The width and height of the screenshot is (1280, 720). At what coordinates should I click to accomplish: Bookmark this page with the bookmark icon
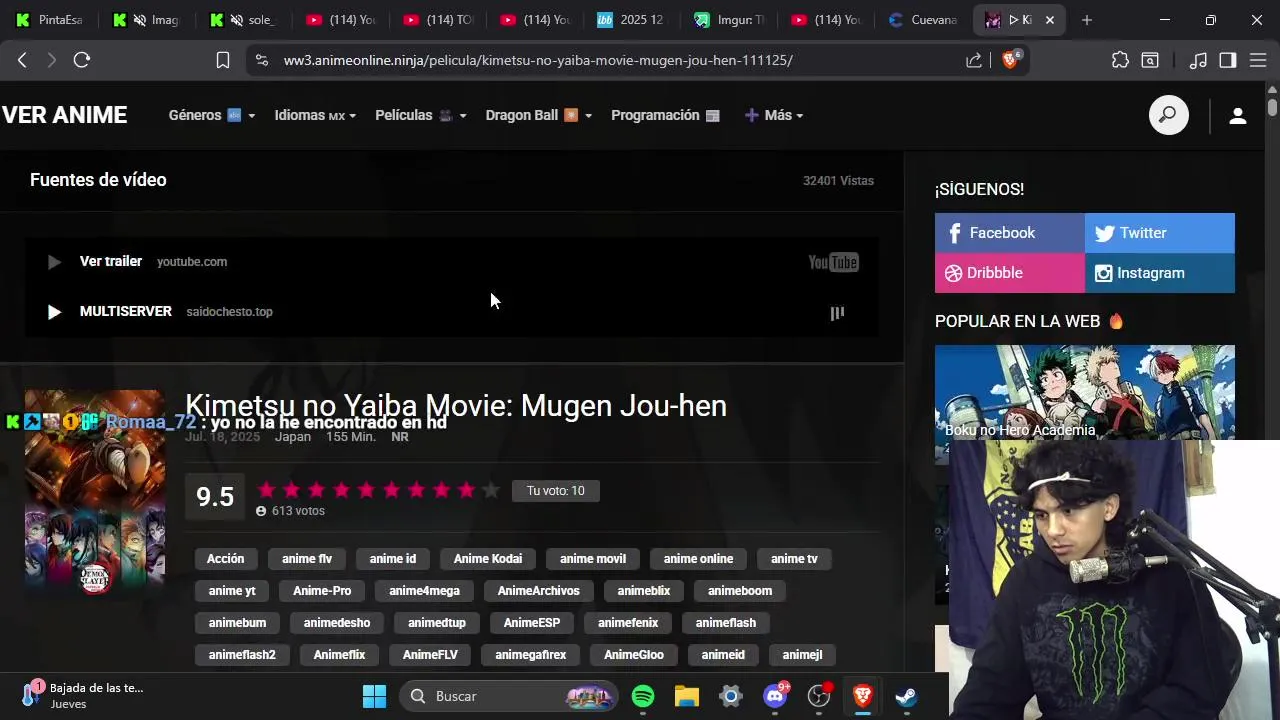223,60
